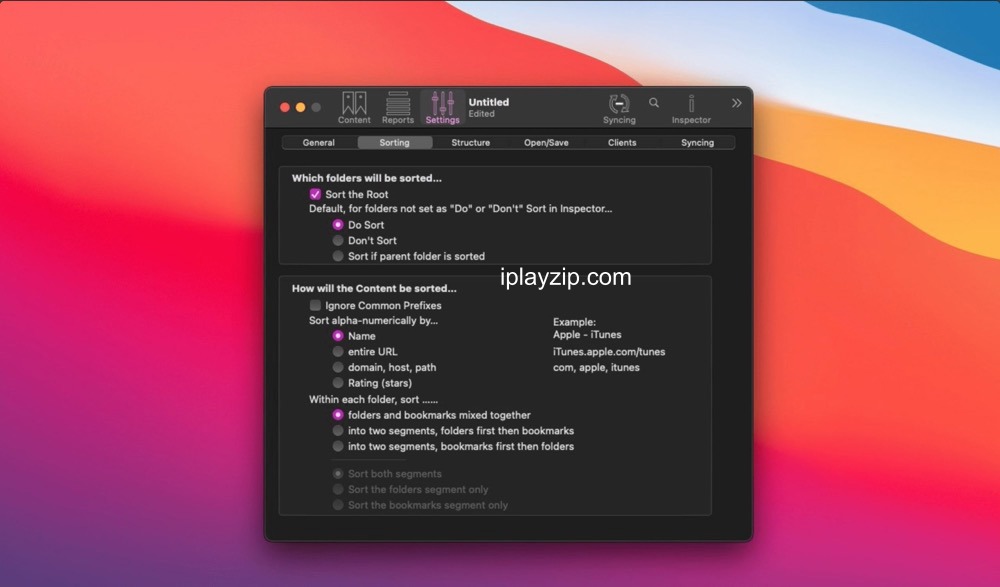The height and width of the screenshot is (587, 1000).
Task: Select sort by entire URL
Action: click(x=338, y=352)
